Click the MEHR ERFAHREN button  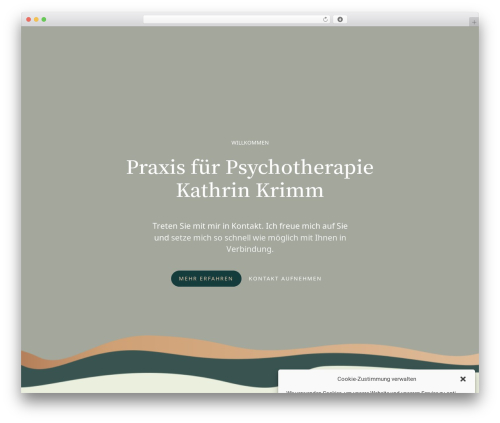click(x=206, y=278)
